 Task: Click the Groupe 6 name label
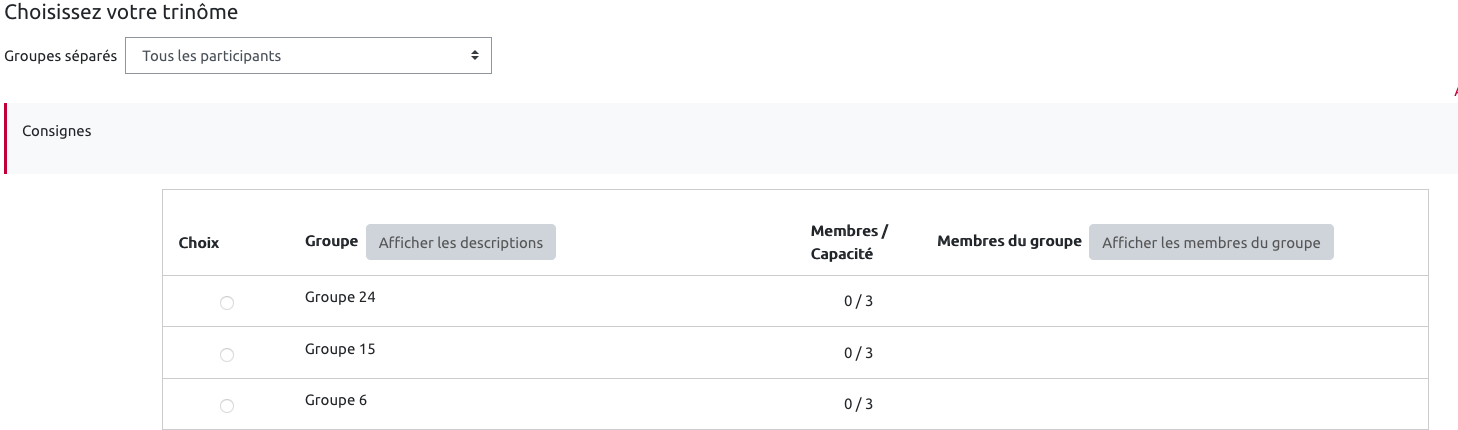pos(336,400)
